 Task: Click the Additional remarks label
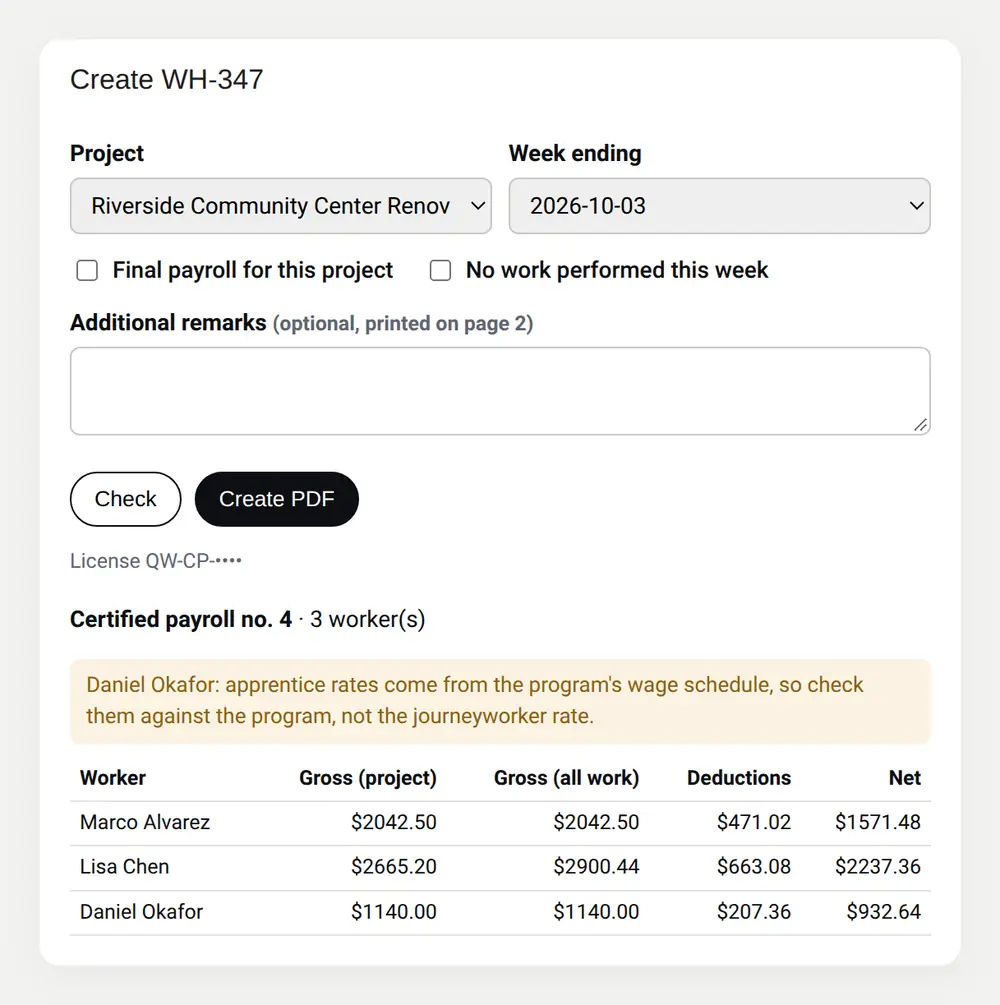(x=168, y=322)
